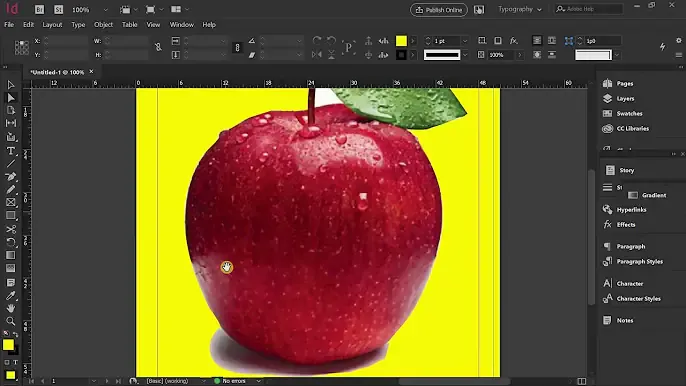Image resolution: width=686 pixels, height=386 pixels.
Task: Open the Object menu
Action: pos(103,25)
